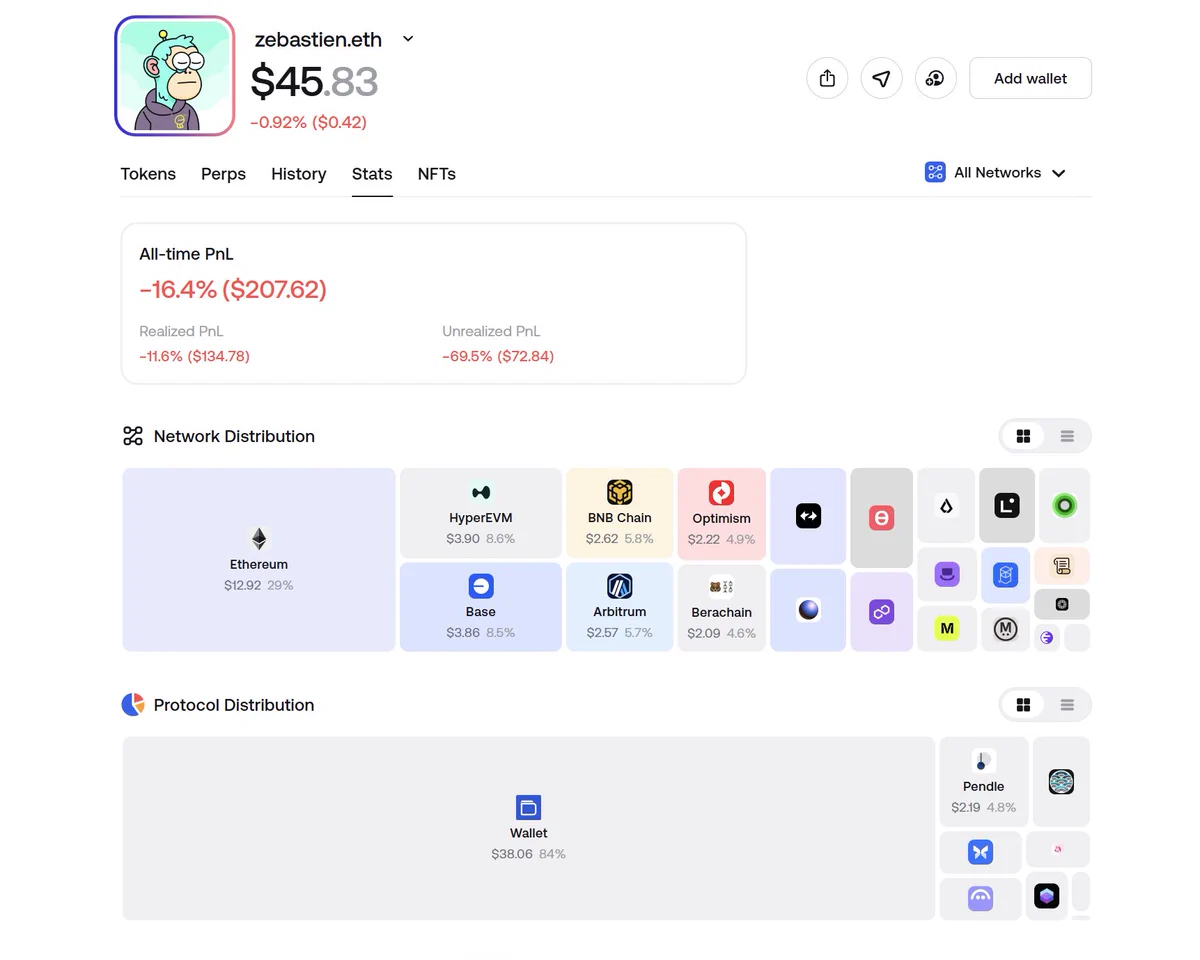Open the Wallet protocol tile
1200x960 pixels.
pos(528,828)
